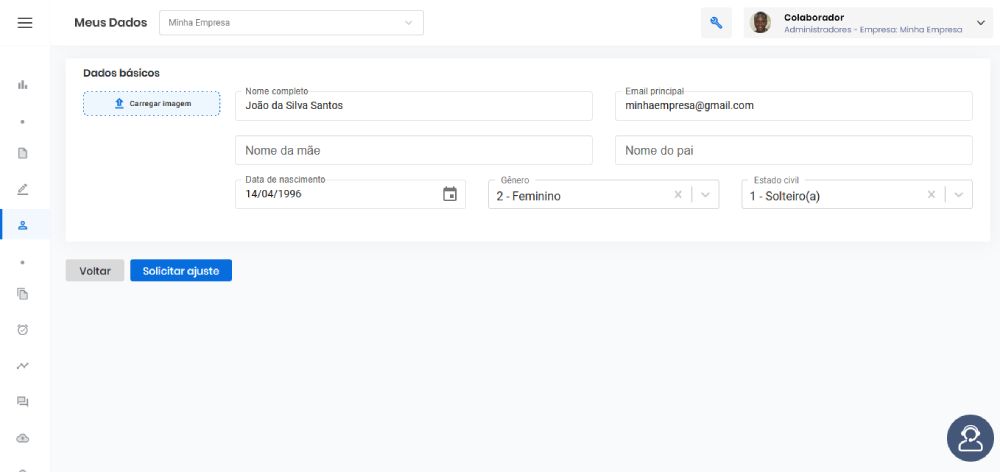Expand the Estado civil dropdown arrow
The height and width of the screenshot is (472, 1000).
[x=959, y=195]
